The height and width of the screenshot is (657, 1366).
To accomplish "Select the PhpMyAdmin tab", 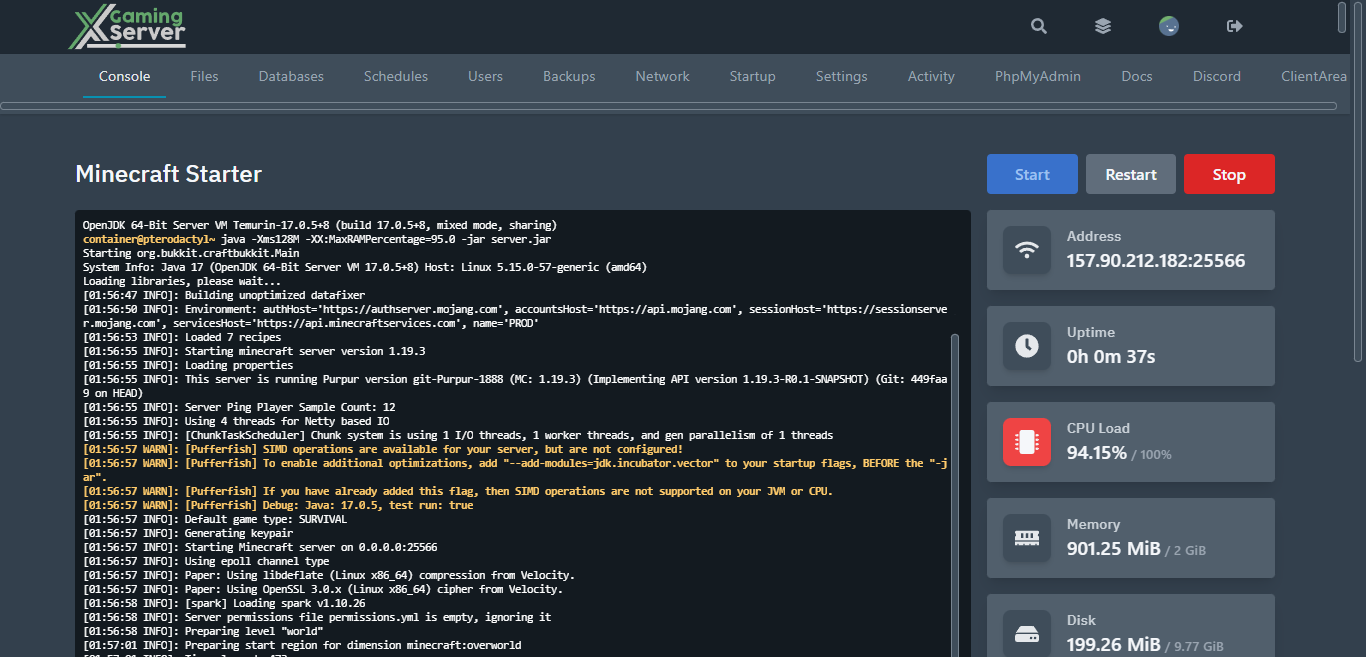I will pos(1037,76).
